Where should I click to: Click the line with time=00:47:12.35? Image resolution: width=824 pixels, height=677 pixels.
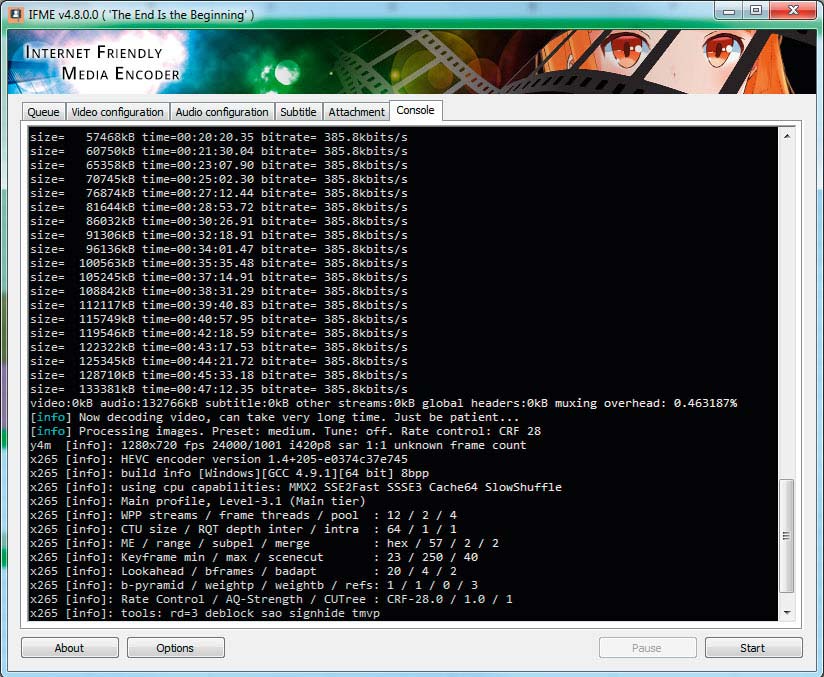(219, 389)
